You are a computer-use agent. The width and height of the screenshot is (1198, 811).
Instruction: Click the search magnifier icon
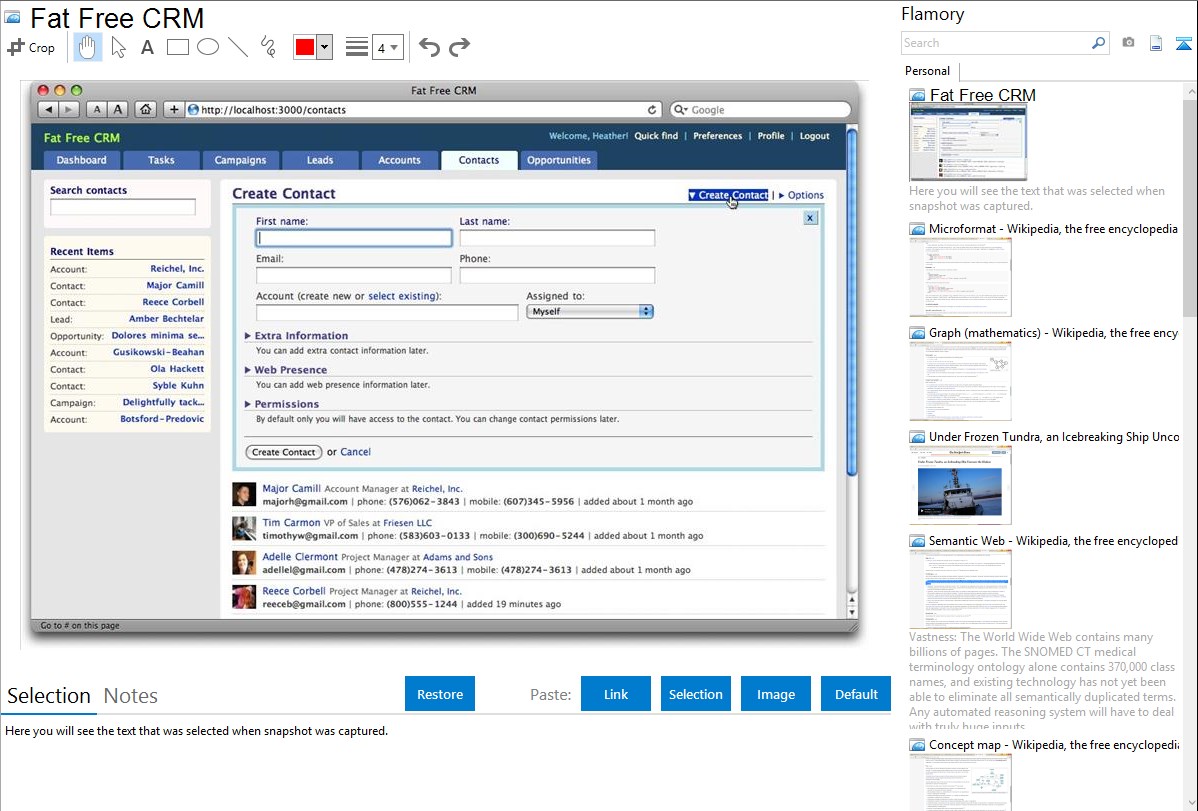pos(1099,43)
